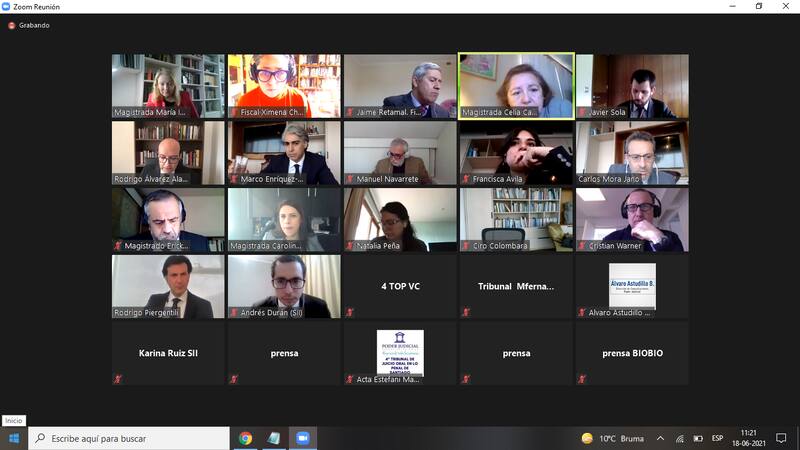The height and width of the screenshot is (450, 800).
Task: Open the Zoom app in taskbar
Action: [x=302, y=438]
